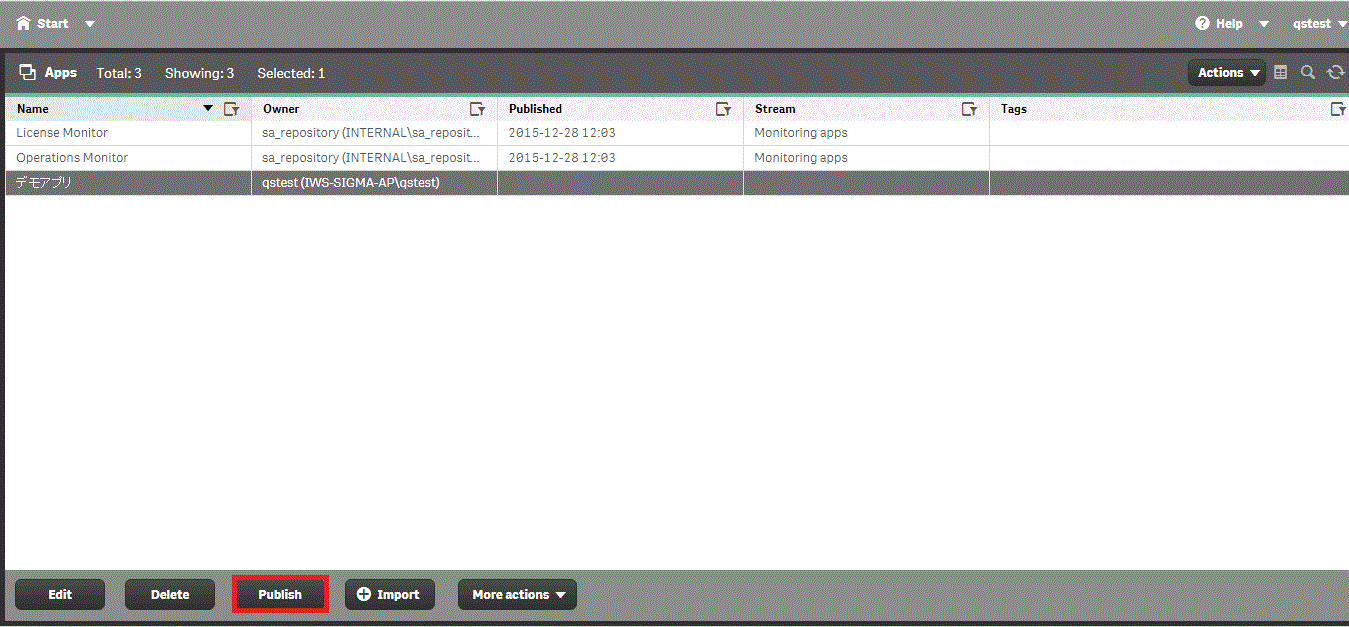Viewport: 1349px width, 627px height.
Task: Click the search magnifier icon
Action: click(x=1308, y=72)
